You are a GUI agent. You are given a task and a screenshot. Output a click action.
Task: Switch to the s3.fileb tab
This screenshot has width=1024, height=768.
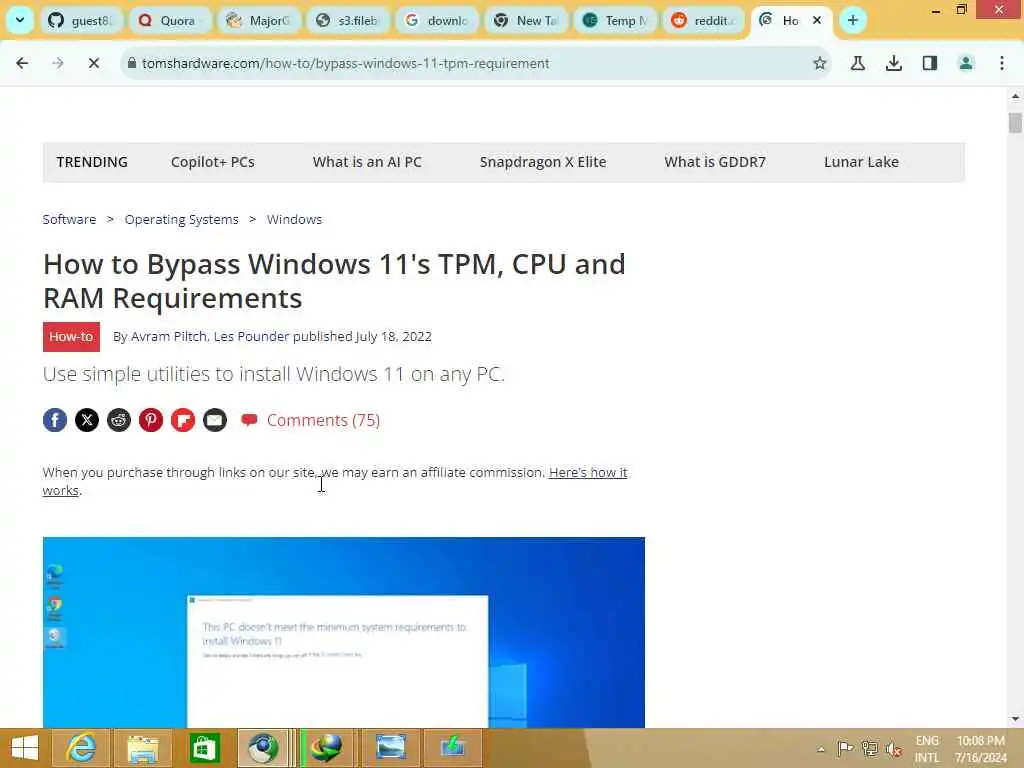(x=347, y=20)
